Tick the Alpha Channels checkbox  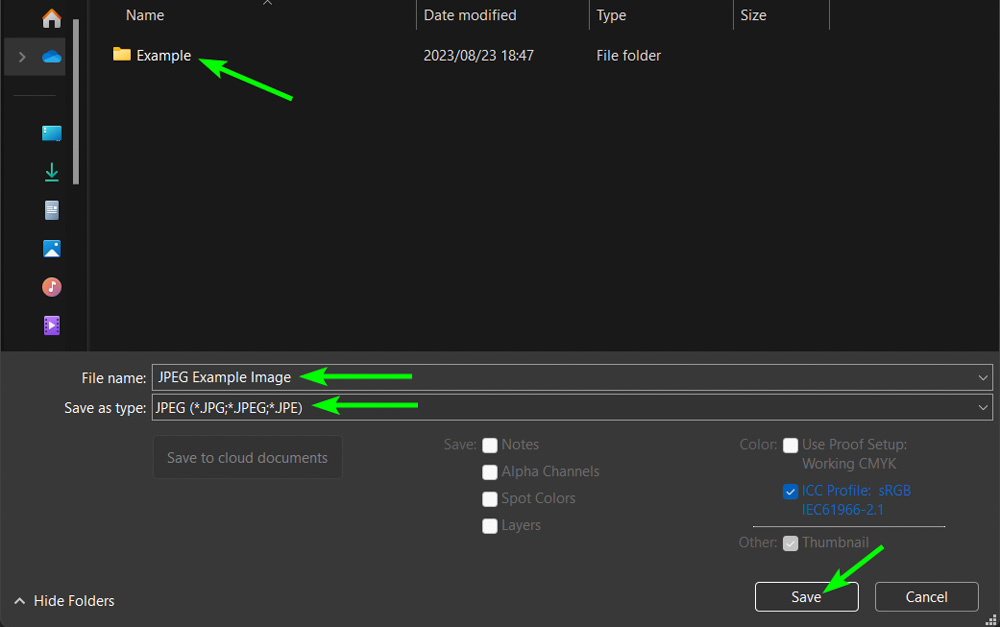[490, 472]
